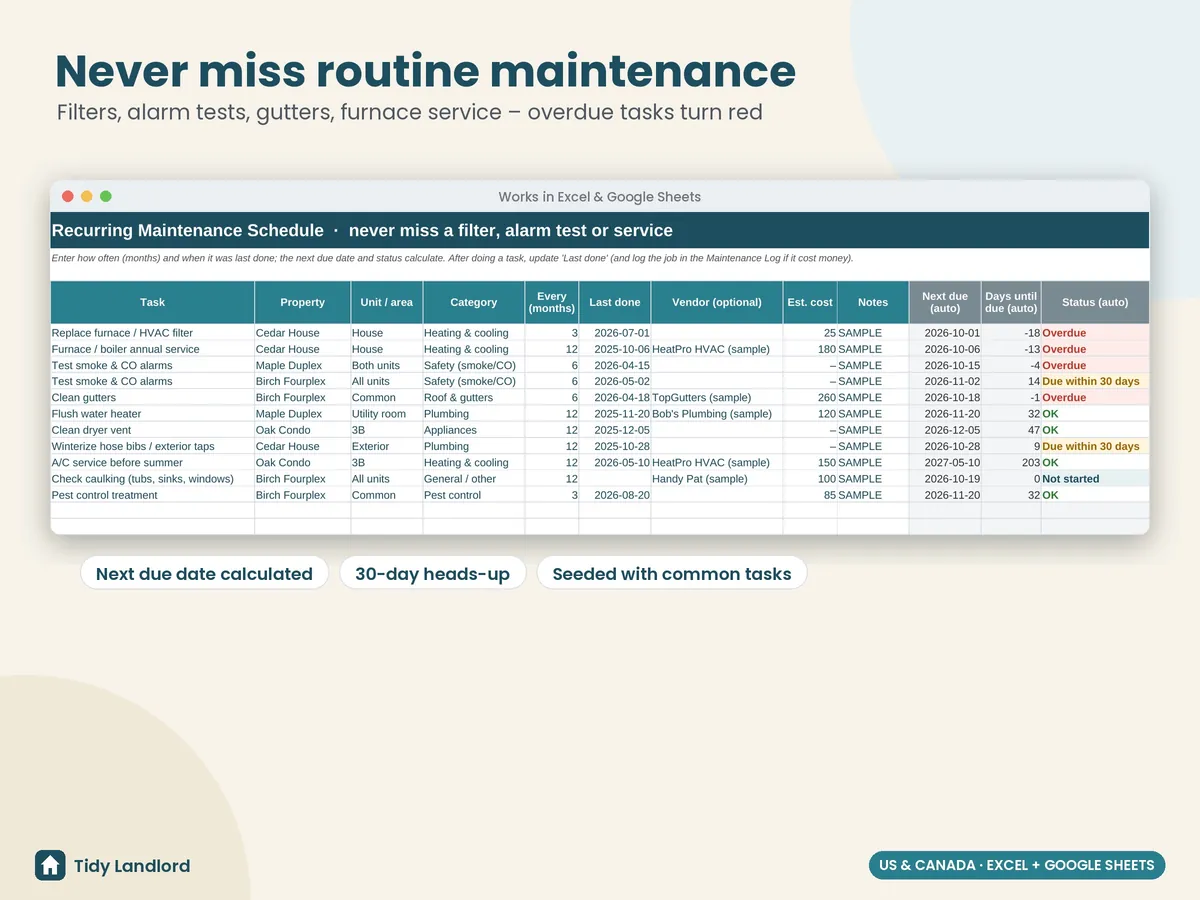
Task: Click the 'Last done' column header
Action: 615,302
